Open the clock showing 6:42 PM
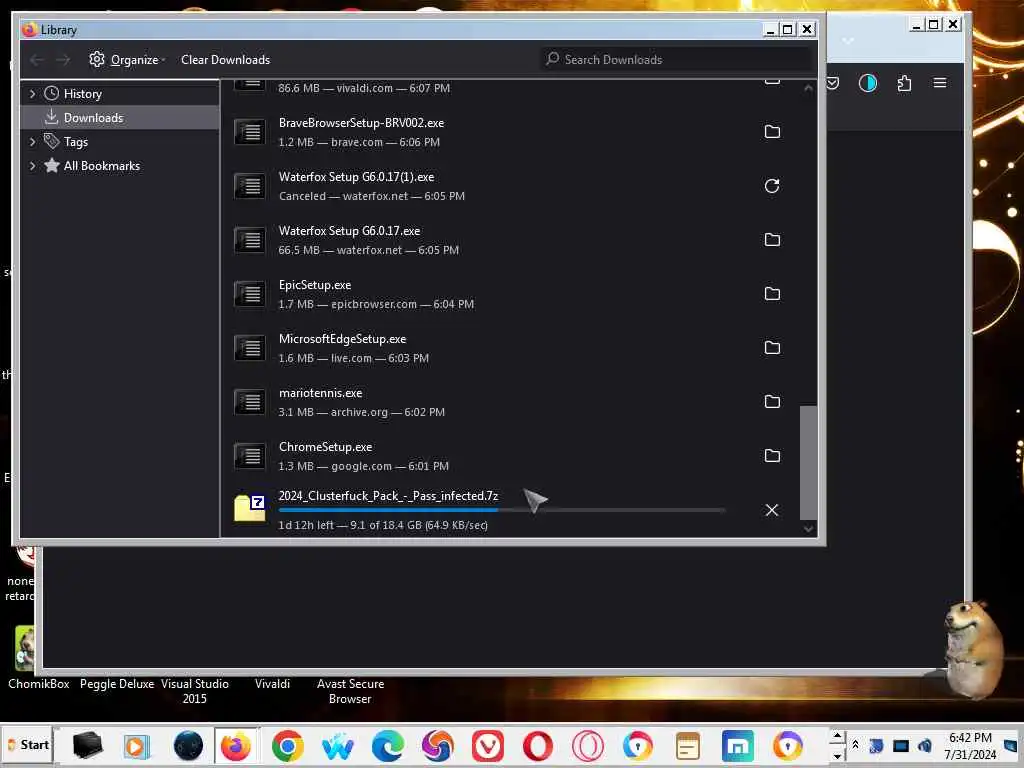The height and width of the screenshot is (768, 1024). [x=970, y=746]
